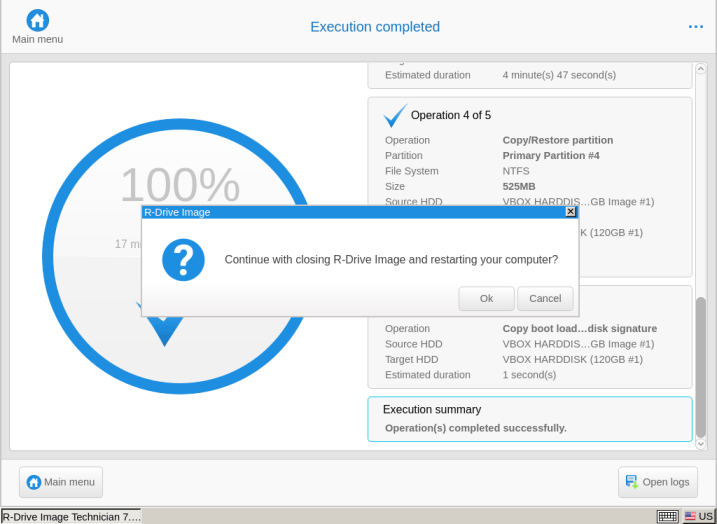The width and height of the screenshot is (717, 524).
Task: Click the question mark dialog icon
Action: pyautogui.click(x=183, y=260)
